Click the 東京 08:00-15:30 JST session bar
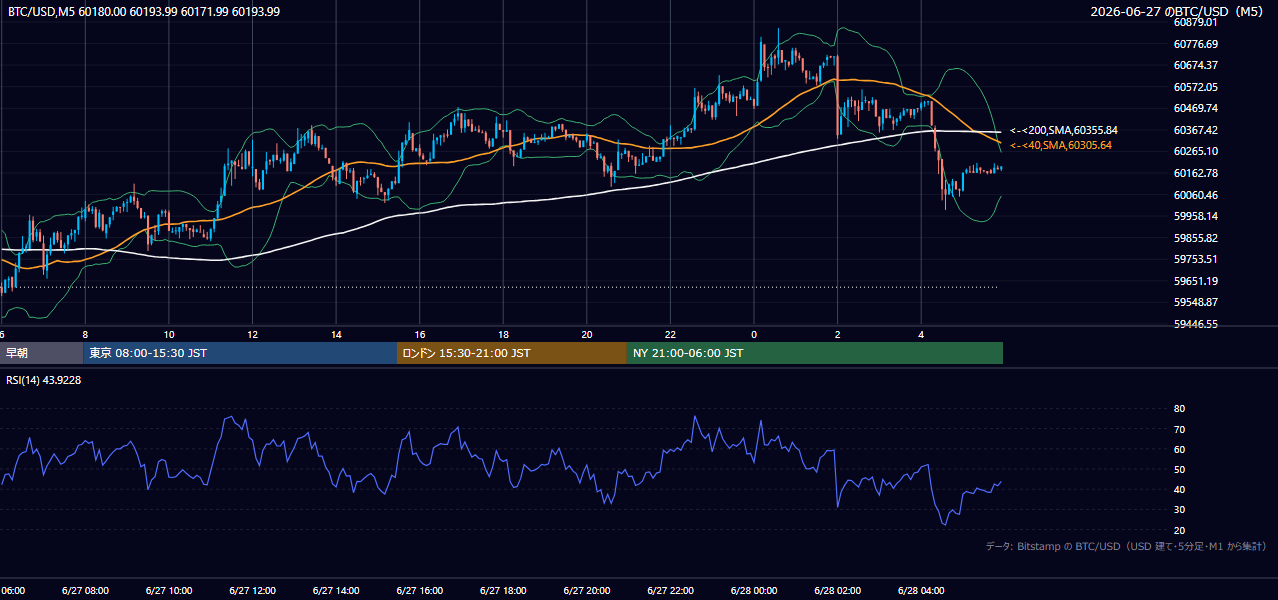The image size is (1278, 600). (x=240, y=353)
